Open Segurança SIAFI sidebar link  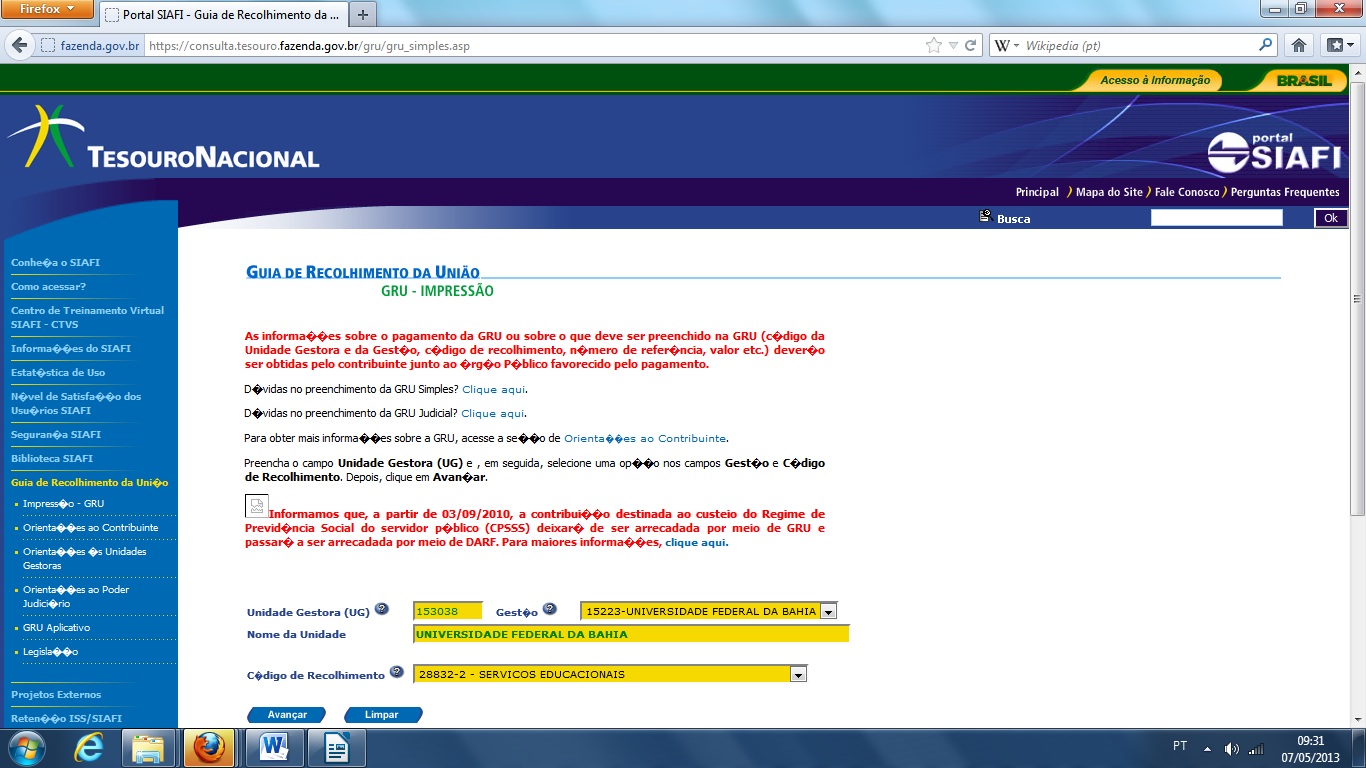point(56,435)
